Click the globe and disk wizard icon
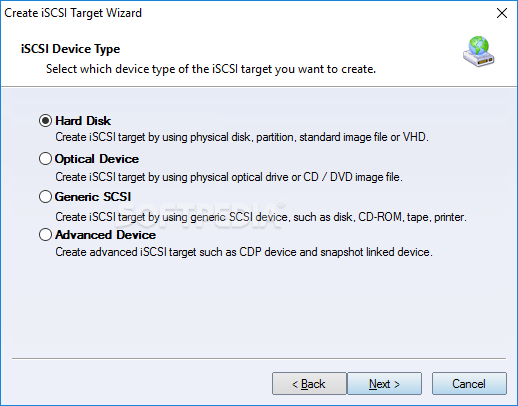The width and height of the screenshot is (518, 406). tap(479, 52)
